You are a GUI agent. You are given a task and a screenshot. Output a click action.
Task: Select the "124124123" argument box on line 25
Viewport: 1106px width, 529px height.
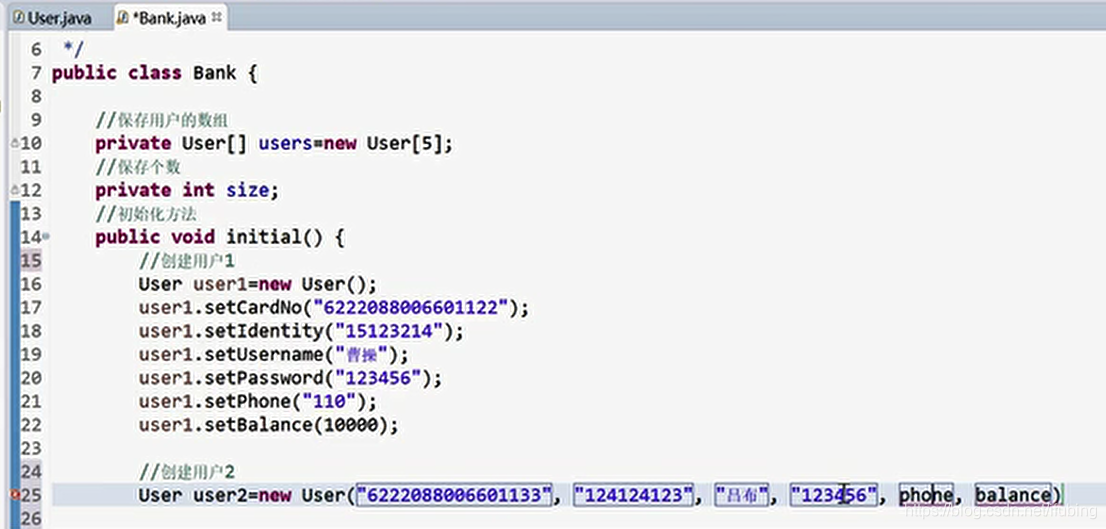pyautogui.click(x=634, y=495)
